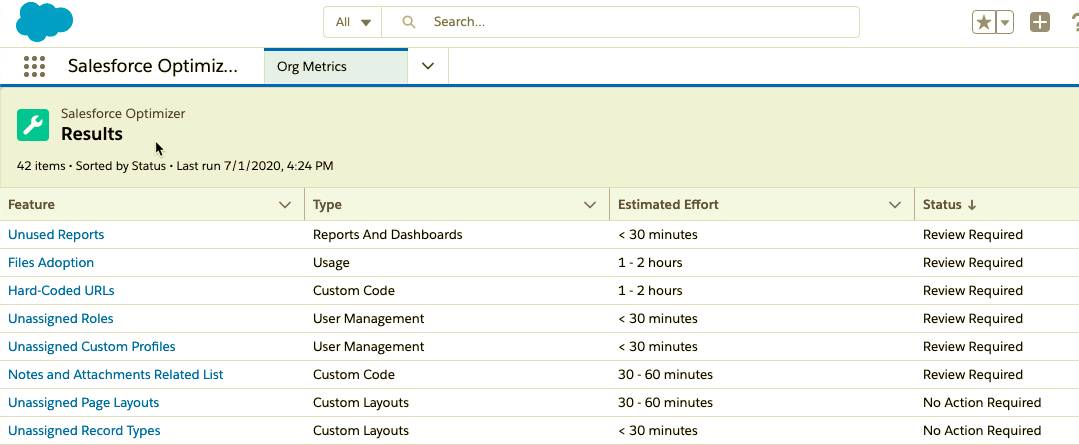The width and height of the screenshot is (1079, 445).
Task: Open the All search scope dropdown
Action: 353,22
